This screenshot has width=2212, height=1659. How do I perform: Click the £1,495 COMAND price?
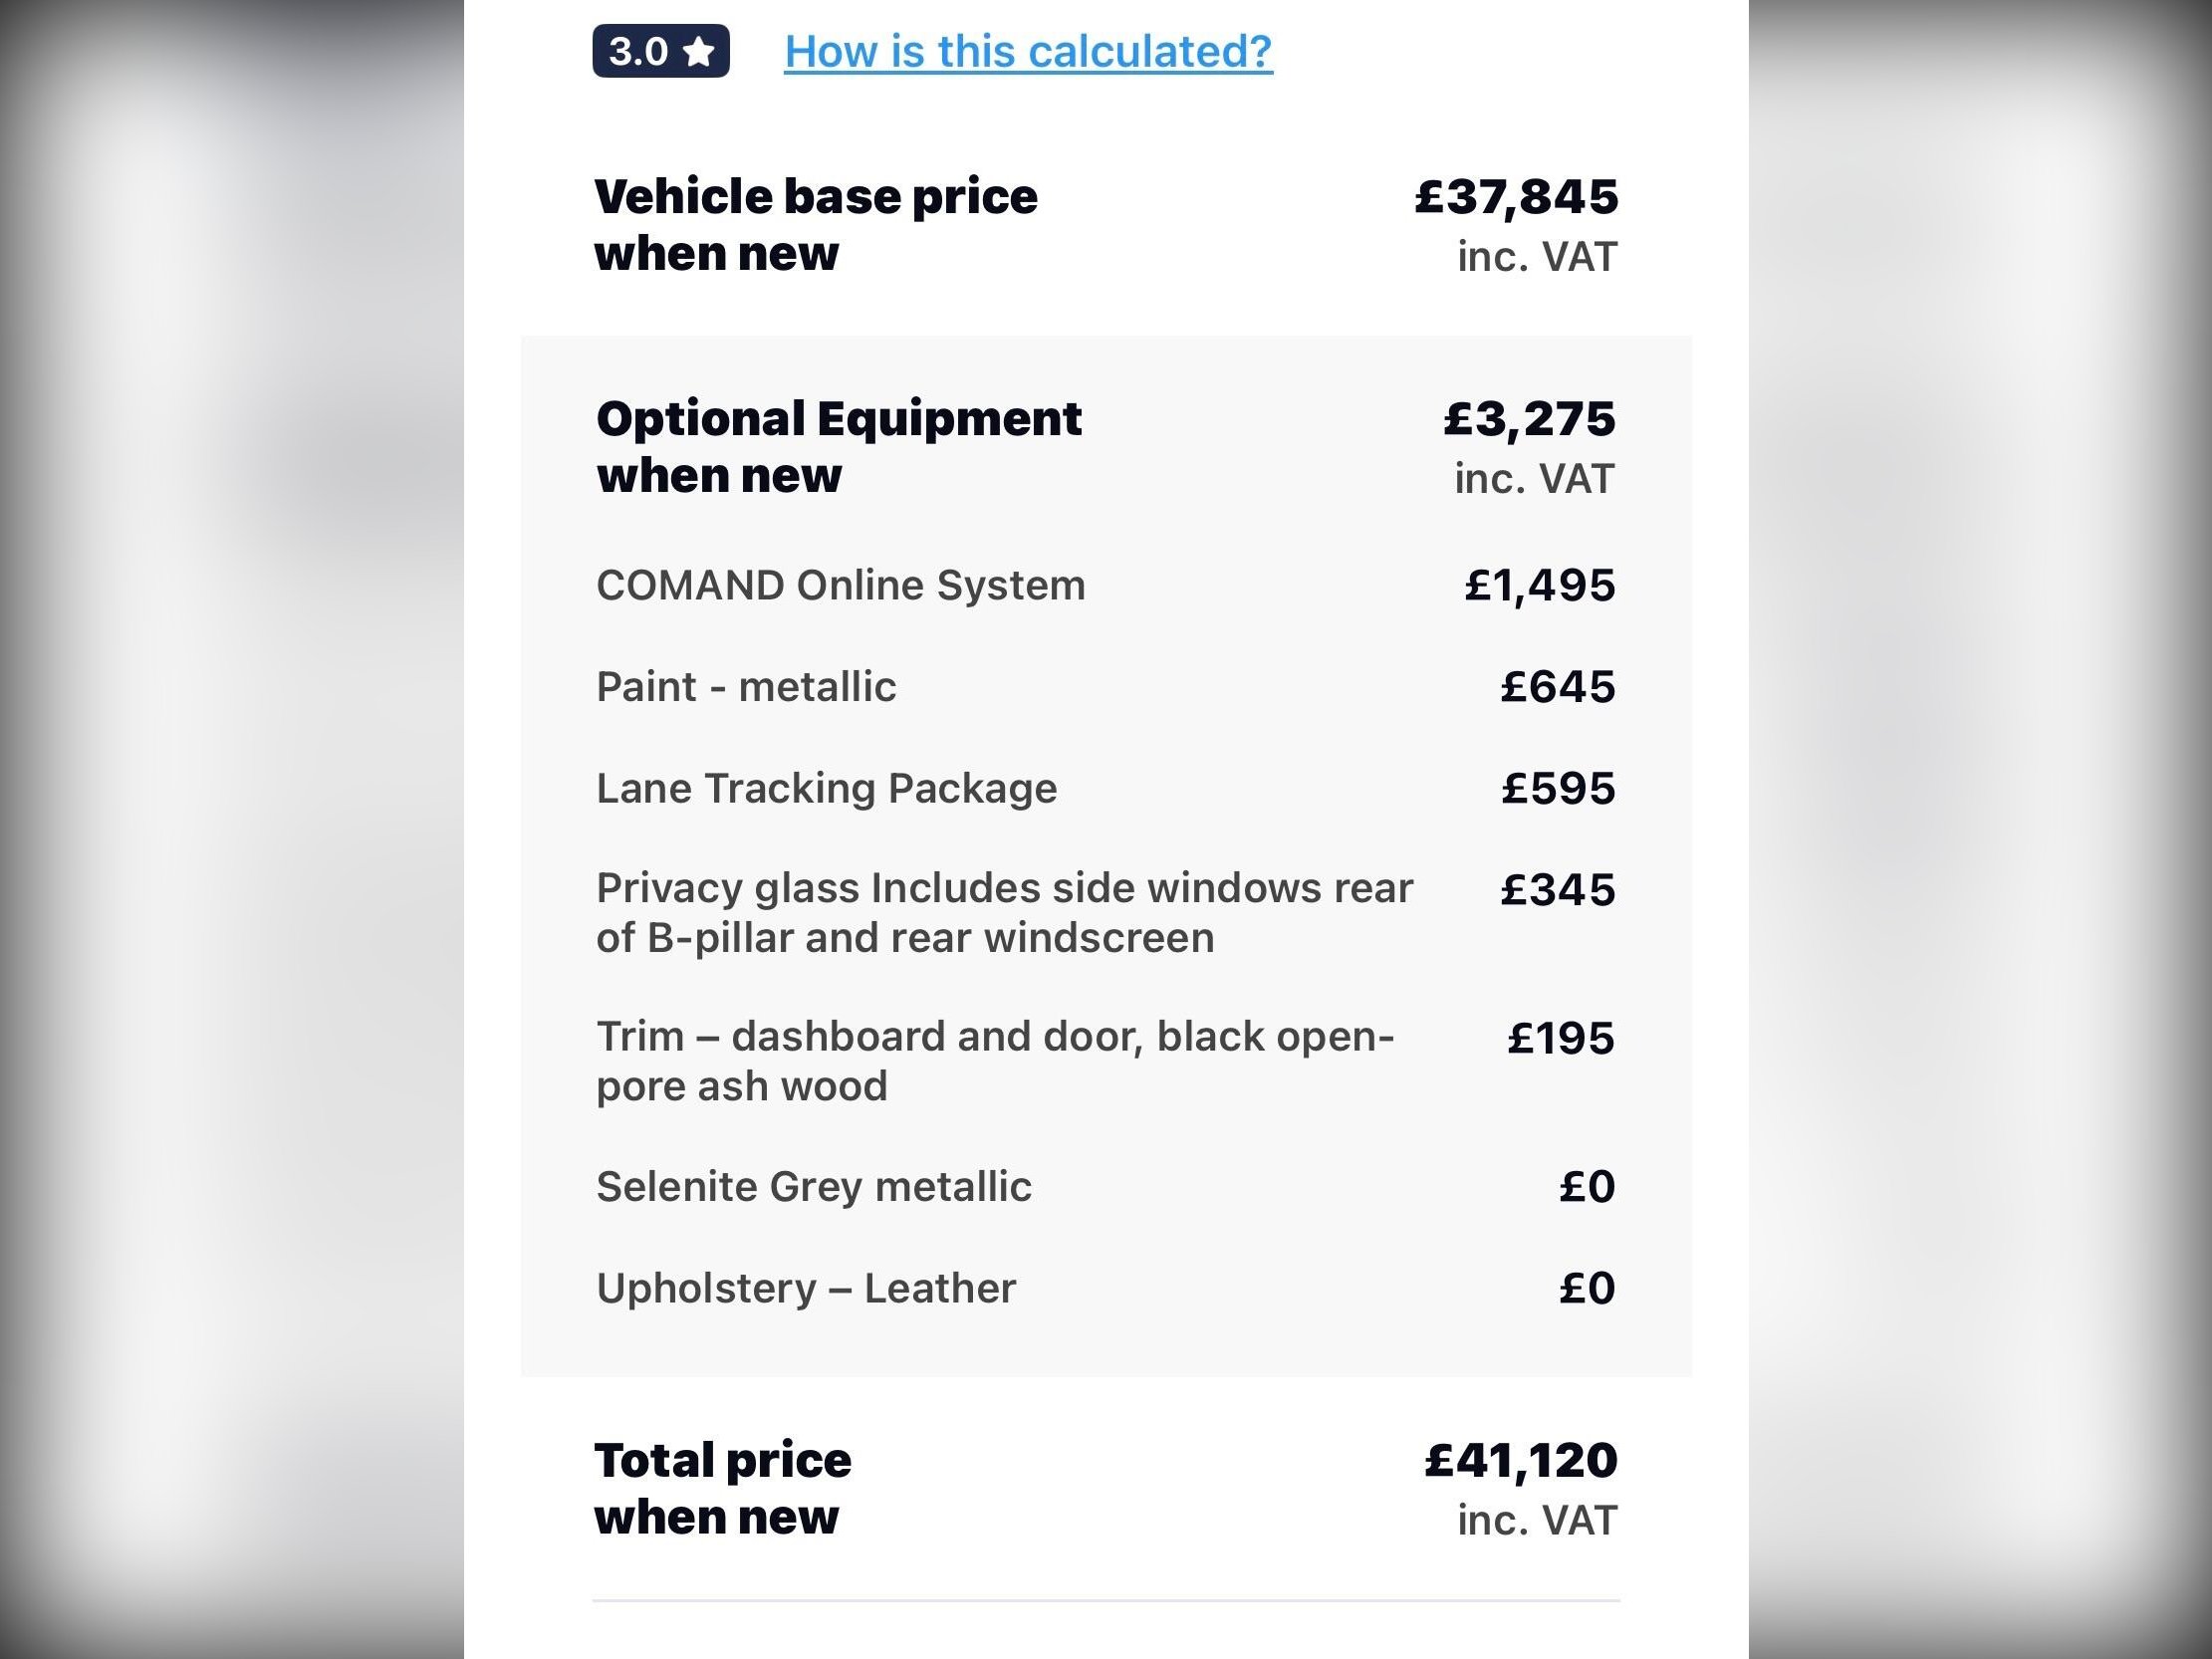click(1539, 585)
